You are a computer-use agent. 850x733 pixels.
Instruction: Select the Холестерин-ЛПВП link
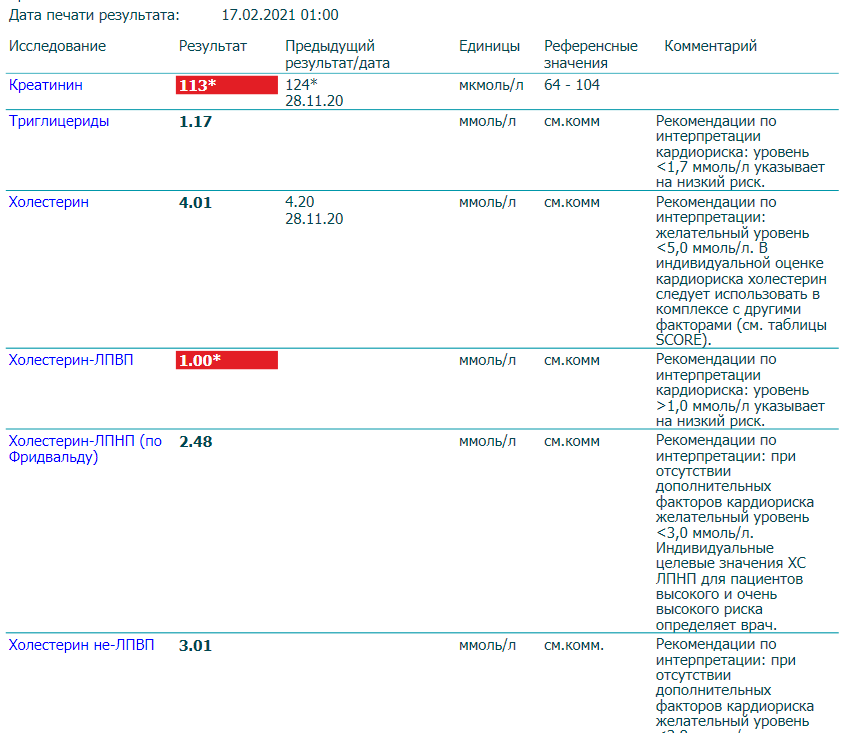coord(71,360)
